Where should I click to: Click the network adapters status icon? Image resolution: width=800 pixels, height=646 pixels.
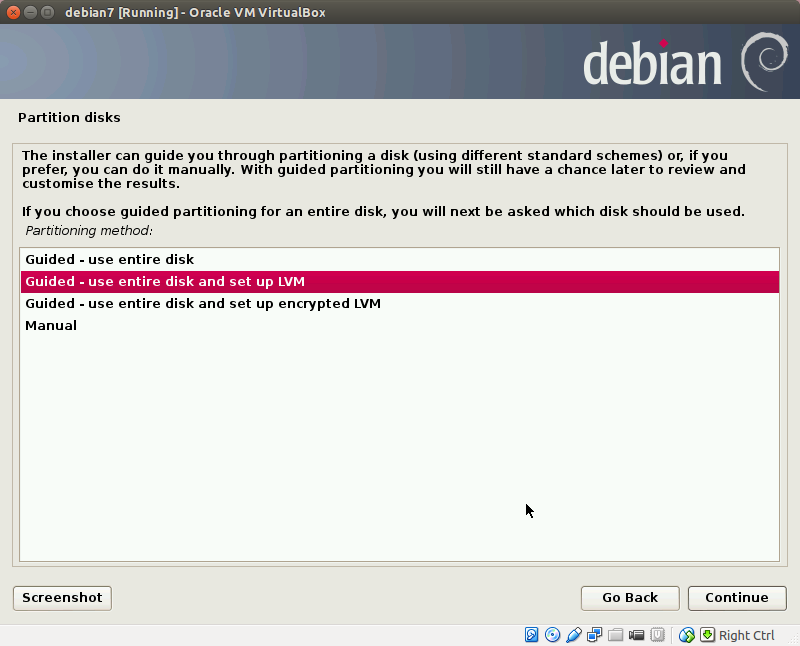click(x=594, y=635)
